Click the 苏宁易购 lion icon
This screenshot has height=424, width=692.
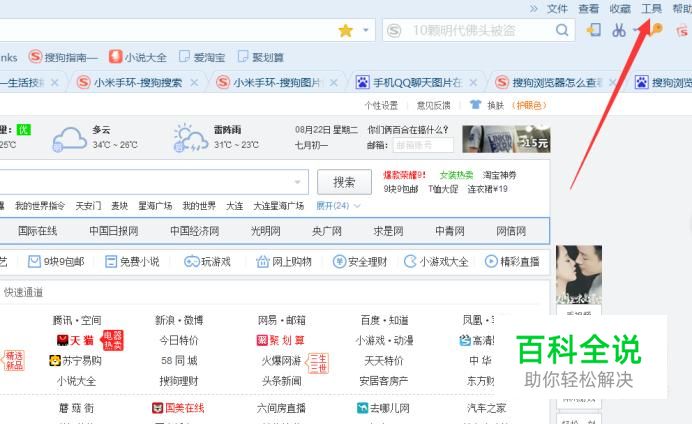55,360
